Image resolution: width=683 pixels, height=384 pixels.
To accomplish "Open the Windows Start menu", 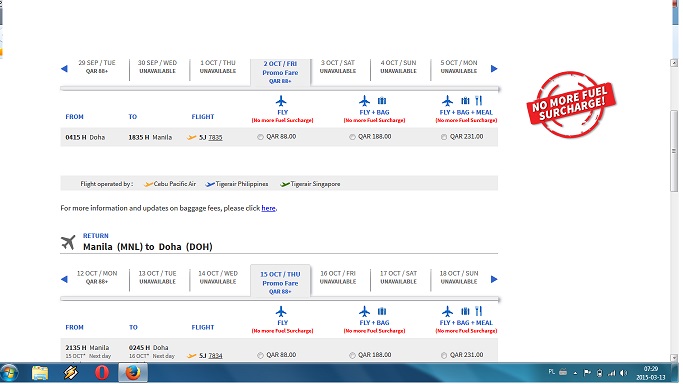I will [9, 373].
